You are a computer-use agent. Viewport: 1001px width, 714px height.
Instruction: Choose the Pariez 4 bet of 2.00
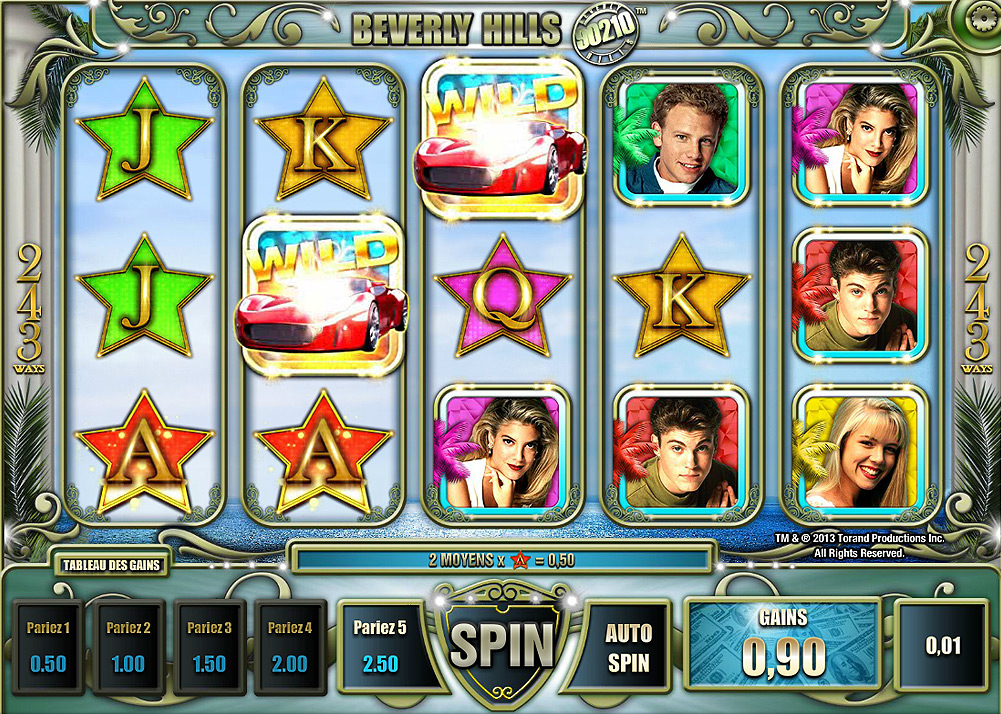(290, 647)
